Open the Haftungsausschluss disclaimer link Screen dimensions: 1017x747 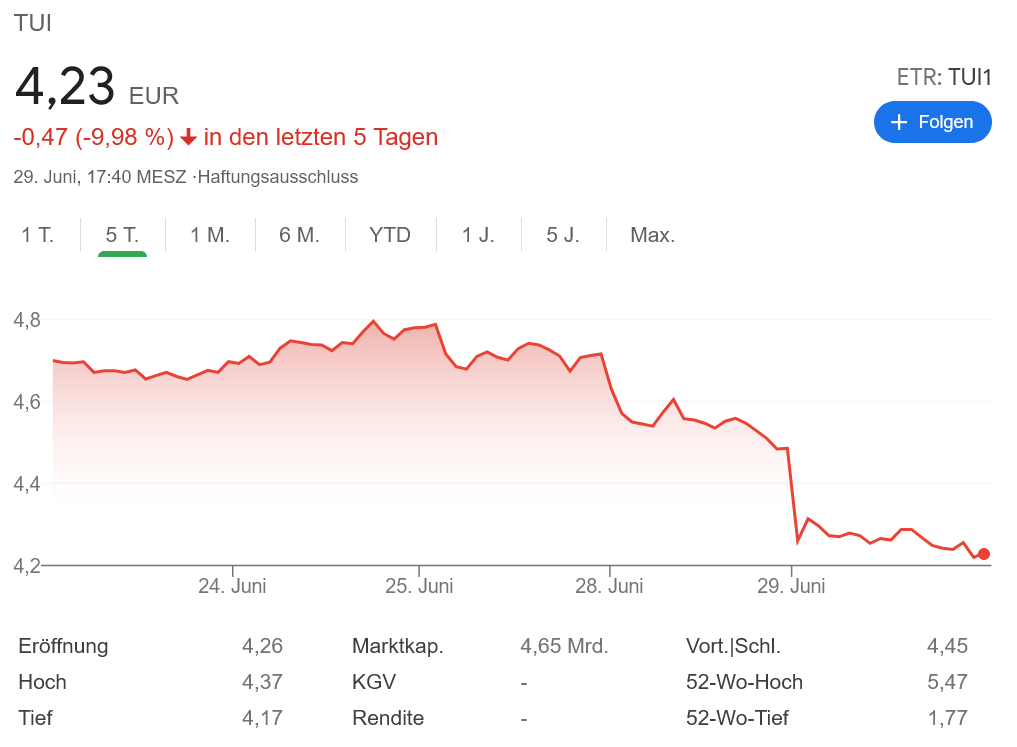(x=278, y=177)
